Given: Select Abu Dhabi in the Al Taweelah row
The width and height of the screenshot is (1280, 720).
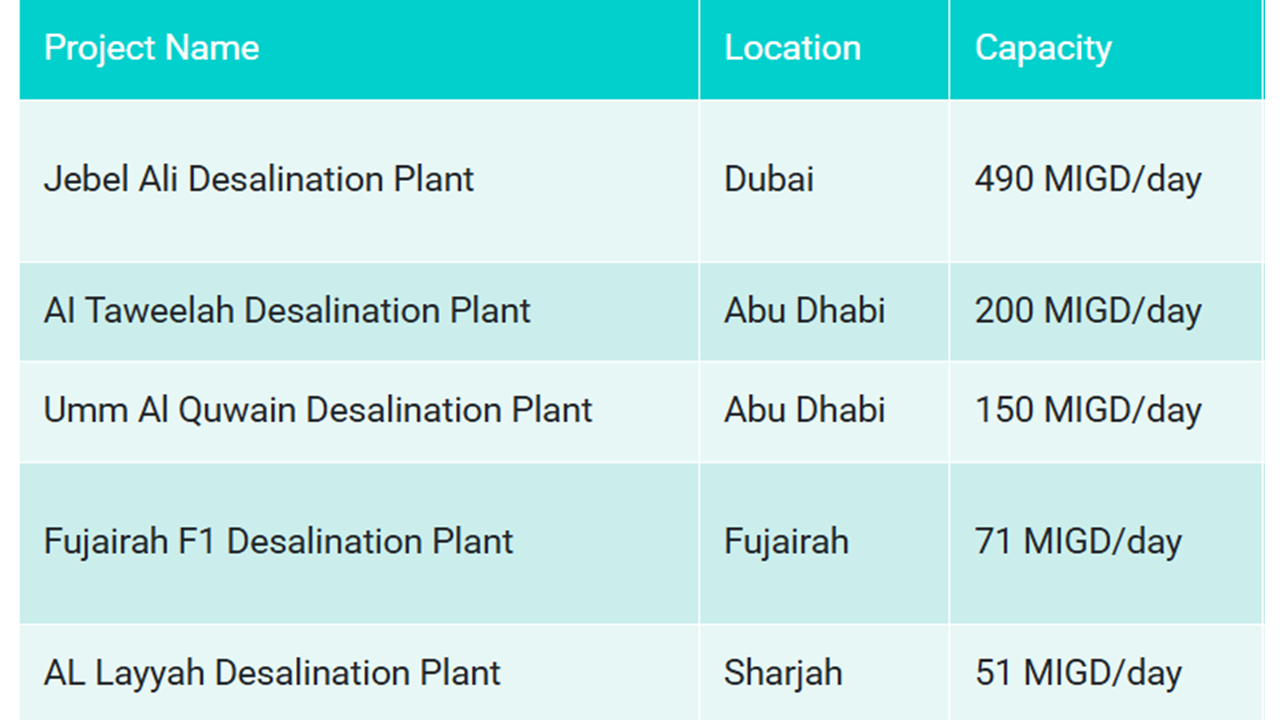Looking at the screenshot, I should pos(805,311).
